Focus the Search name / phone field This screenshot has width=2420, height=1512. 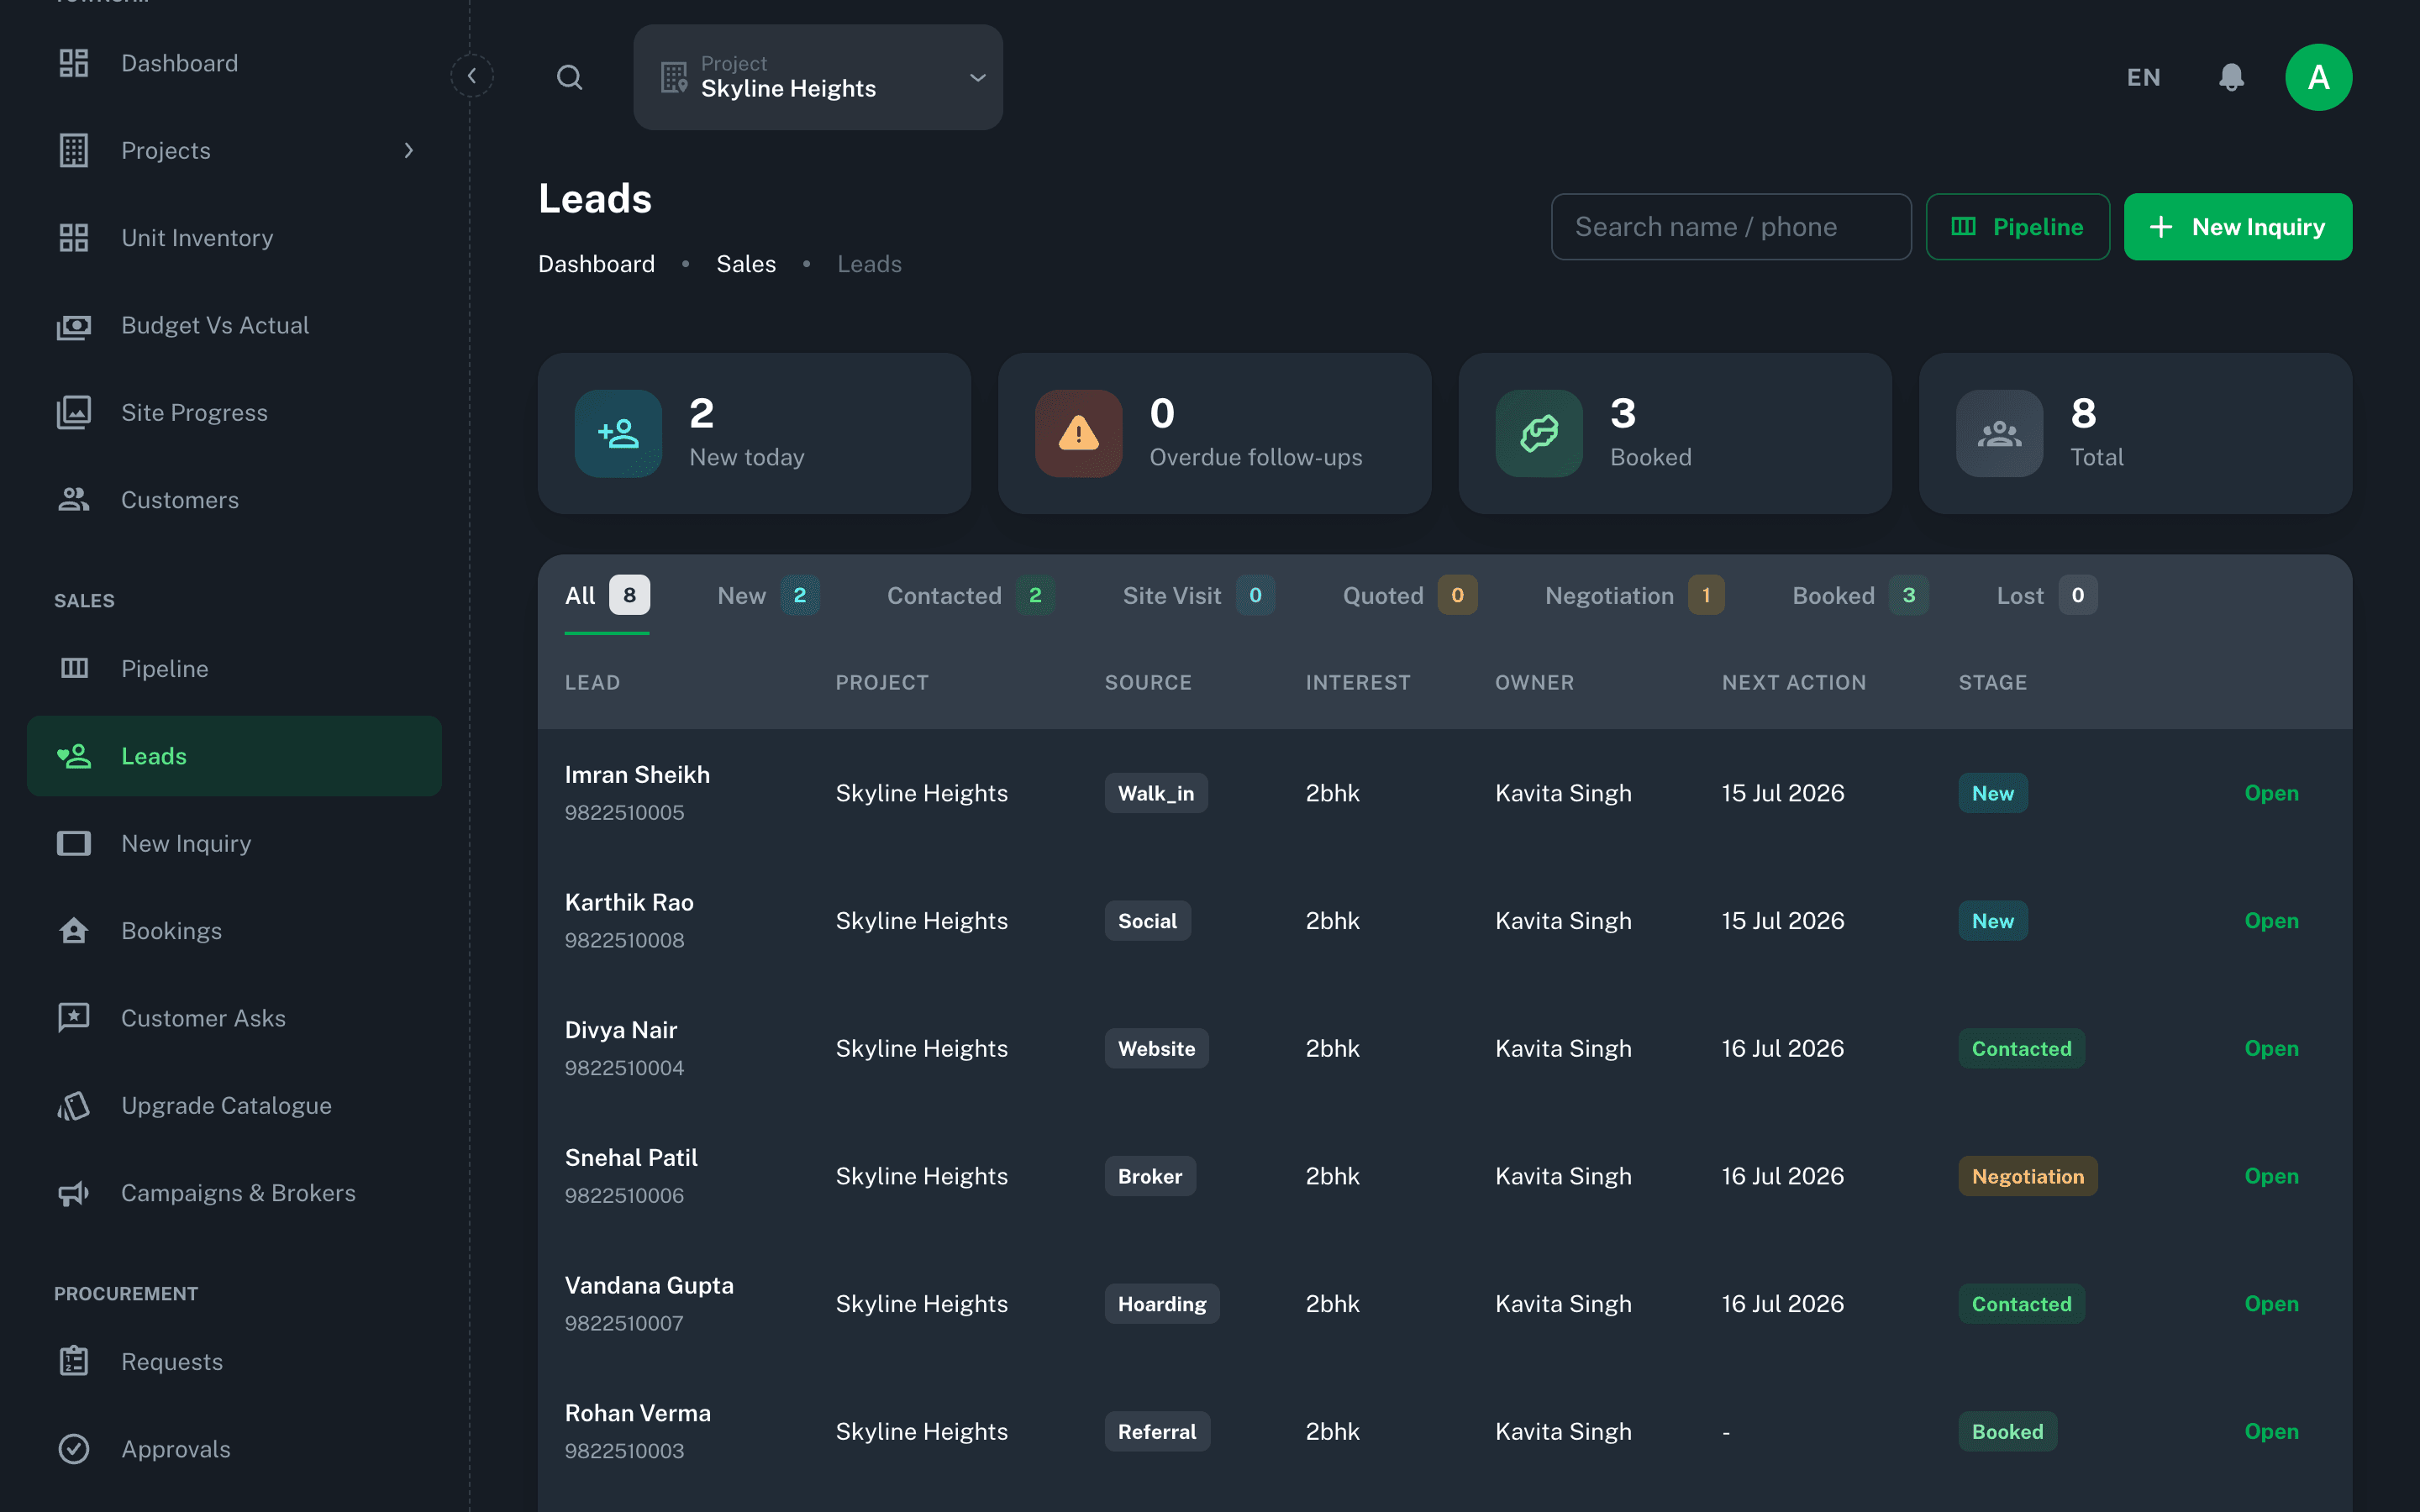(1731, 227)
